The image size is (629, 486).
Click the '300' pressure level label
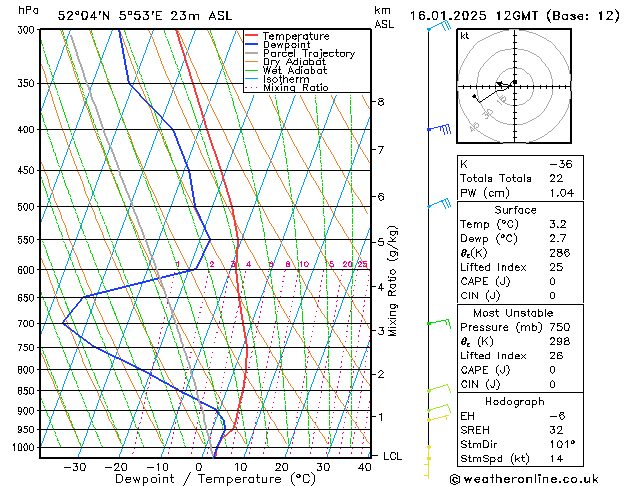point(28,30)
